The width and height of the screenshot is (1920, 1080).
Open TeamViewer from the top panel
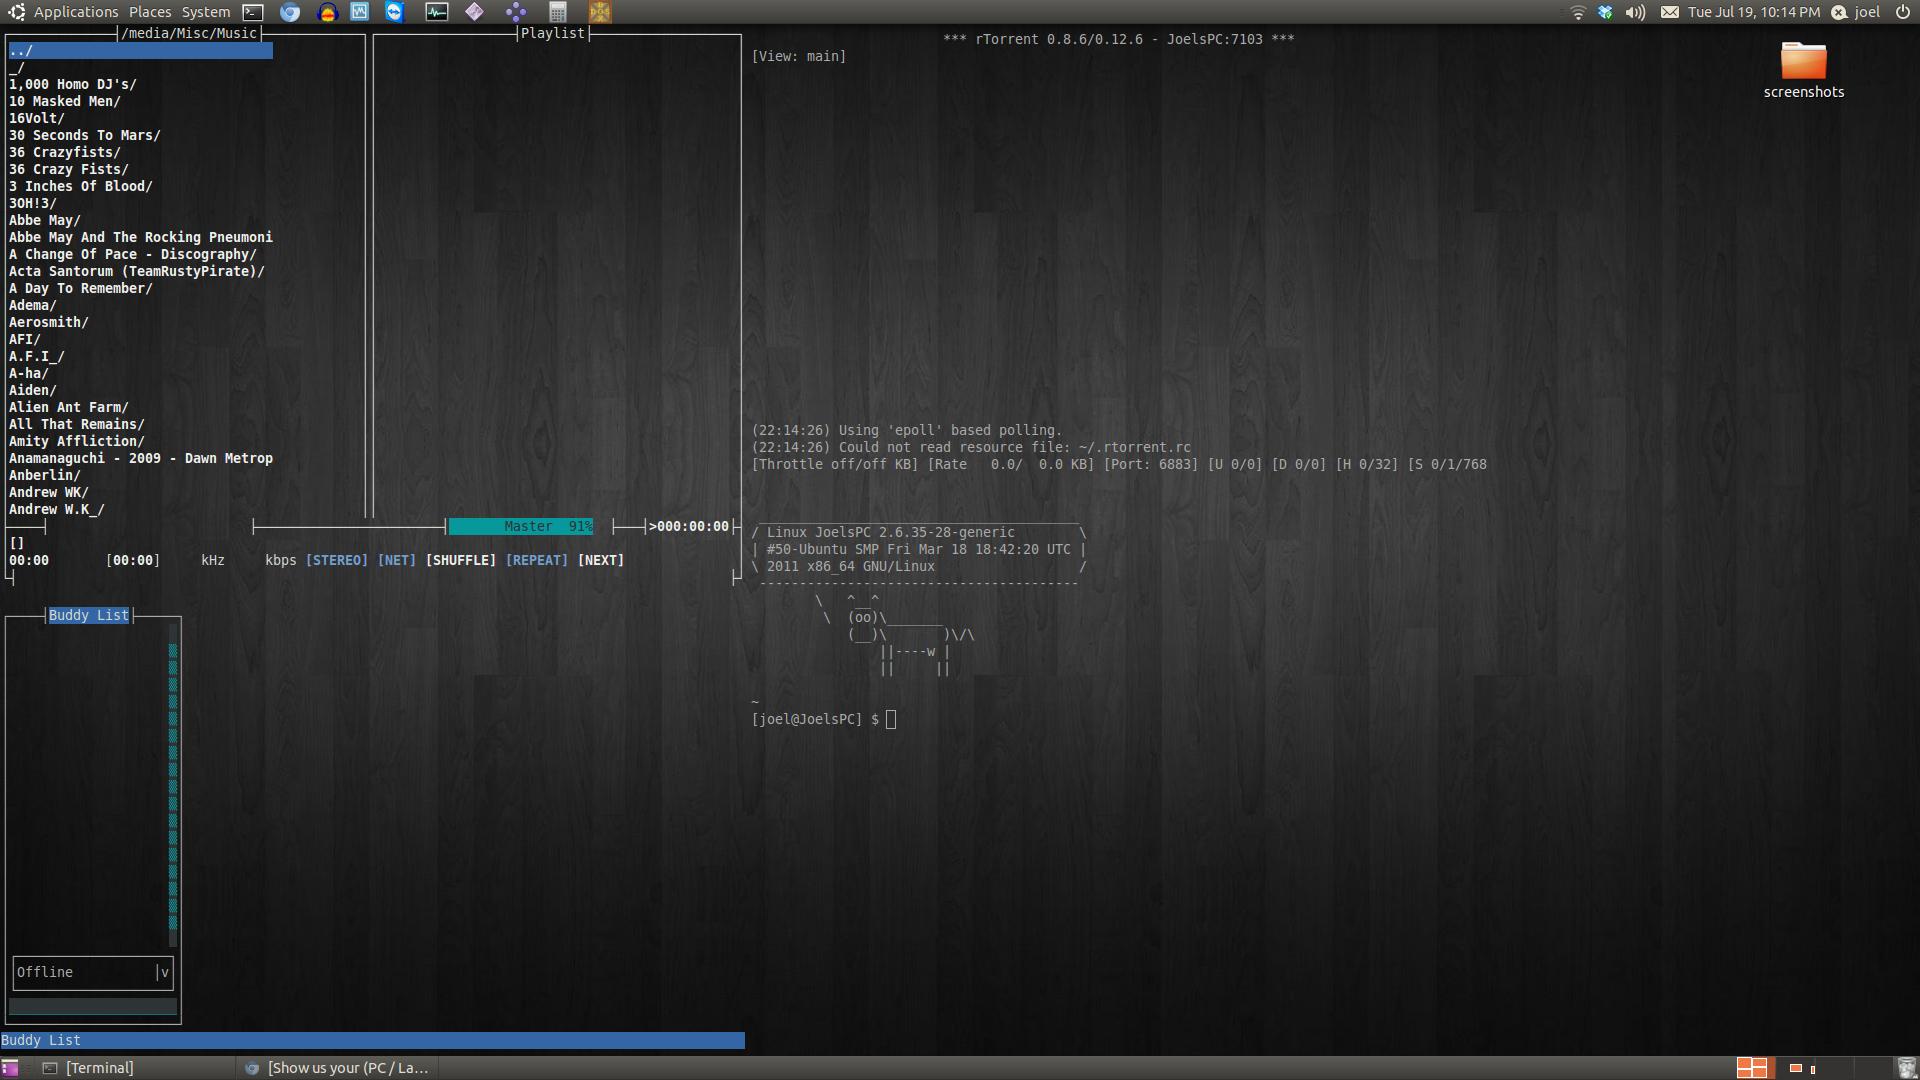pyautogui.click(x=395, y=12)
